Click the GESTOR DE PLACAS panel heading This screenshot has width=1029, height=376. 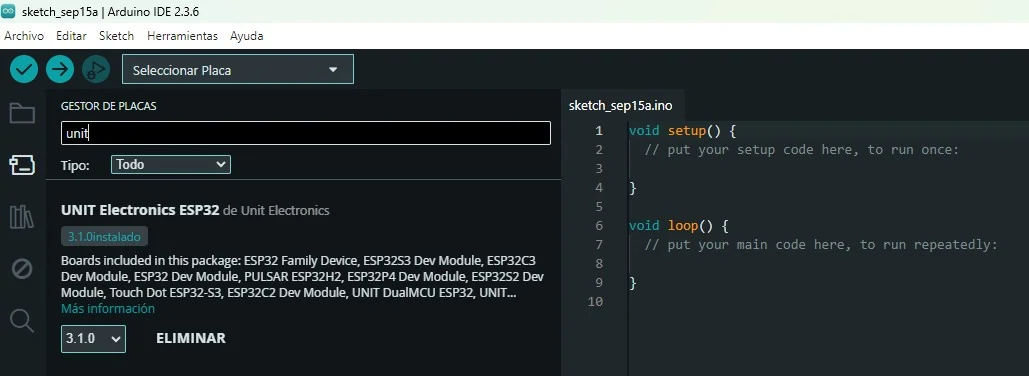108,106
